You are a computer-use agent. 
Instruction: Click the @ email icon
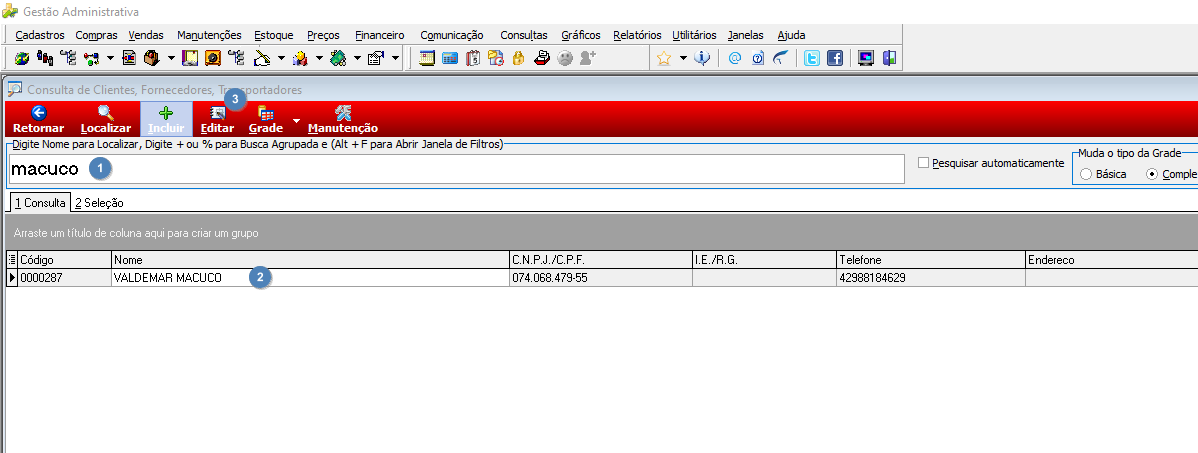[x=735, y=58]
